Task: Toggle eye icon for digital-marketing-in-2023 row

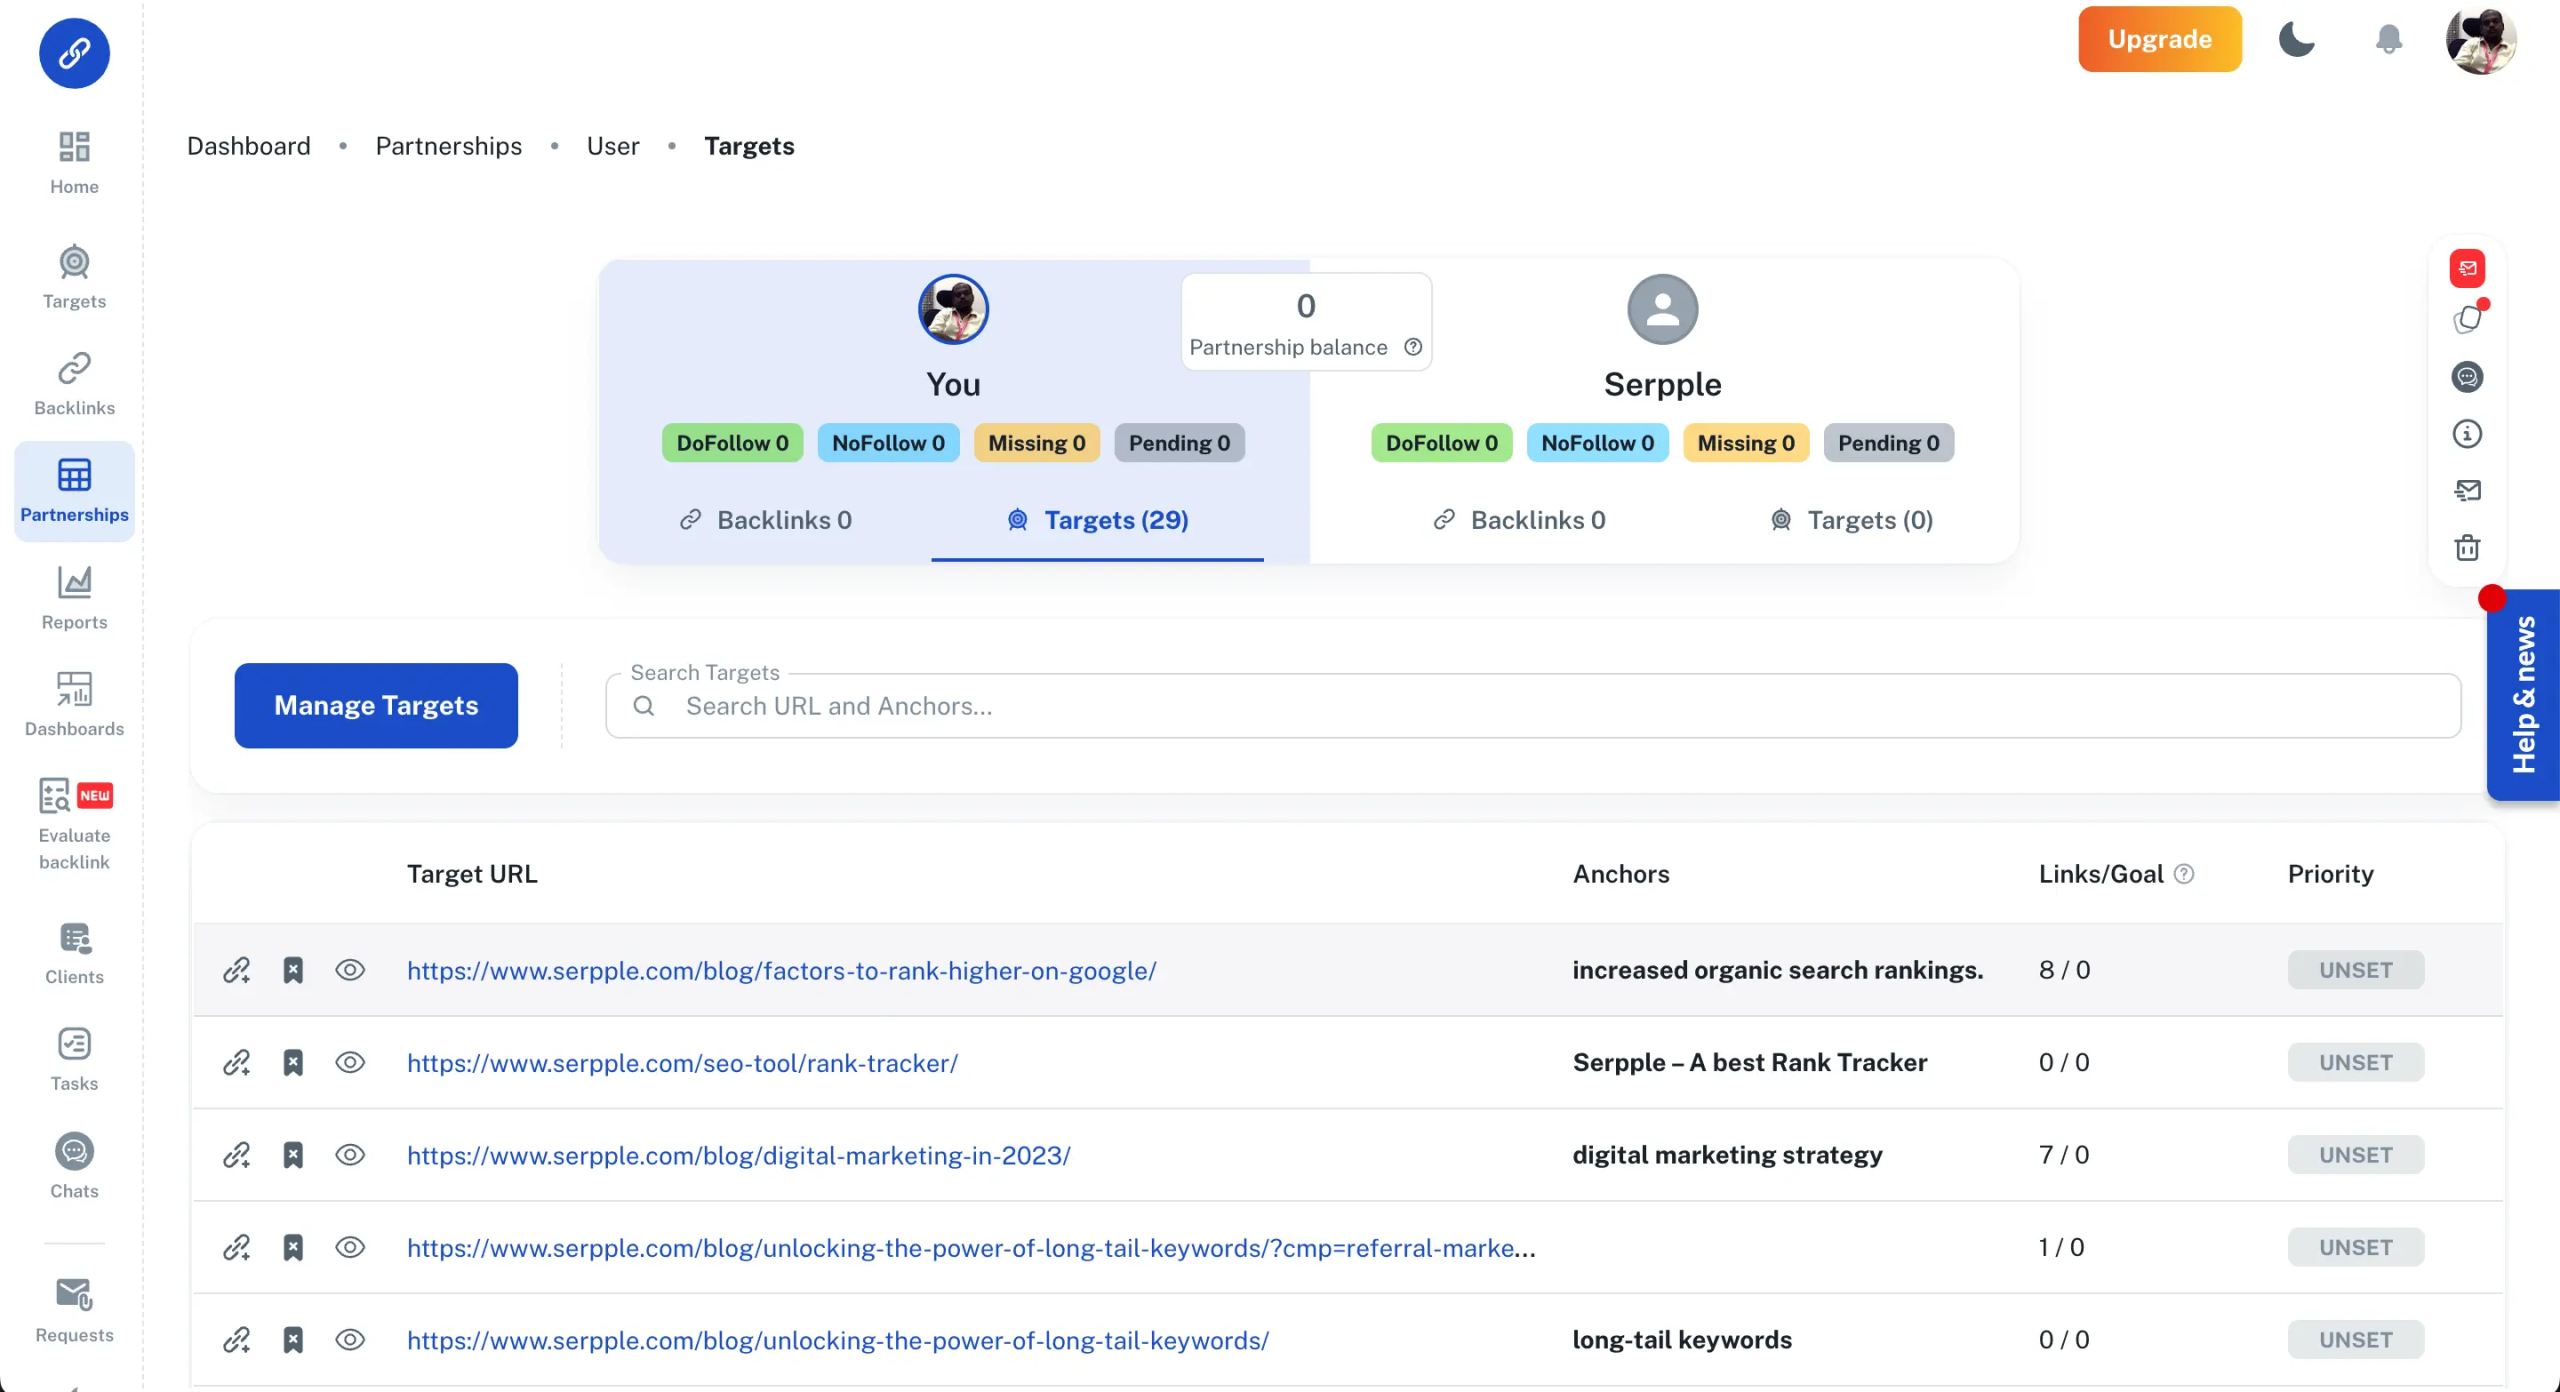Action: coord(350,1155)
